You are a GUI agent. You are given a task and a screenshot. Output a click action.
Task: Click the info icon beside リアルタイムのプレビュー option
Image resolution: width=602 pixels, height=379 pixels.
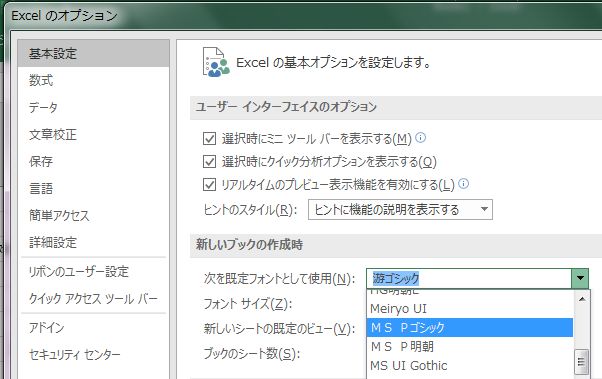coord(464,184)
